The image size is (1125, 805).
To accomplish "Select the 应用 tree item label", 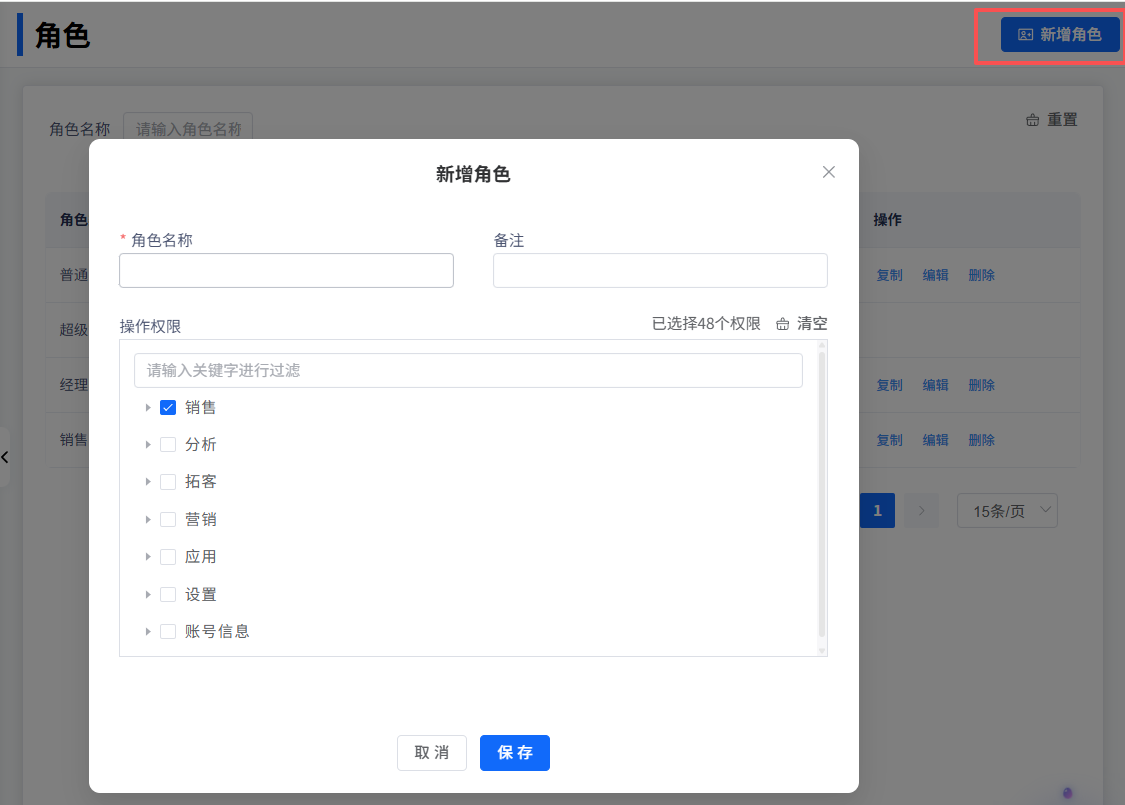I will click(201, 557).
